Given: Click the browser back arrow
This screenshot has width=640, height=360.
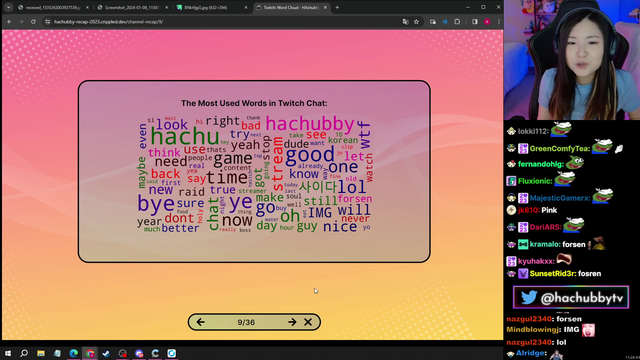Looking at the screenshot, I should (9, 22).
